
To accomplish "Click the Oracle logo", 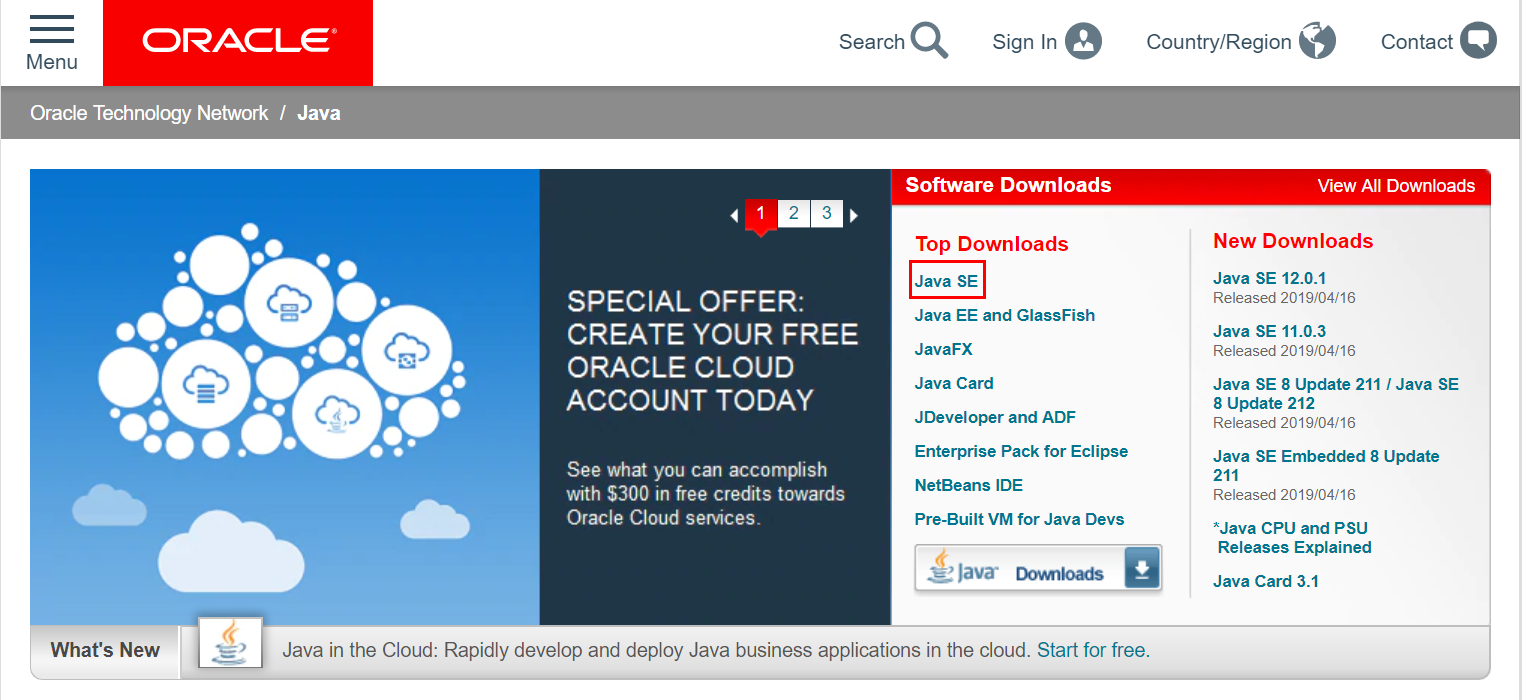I will coord(238,43).
